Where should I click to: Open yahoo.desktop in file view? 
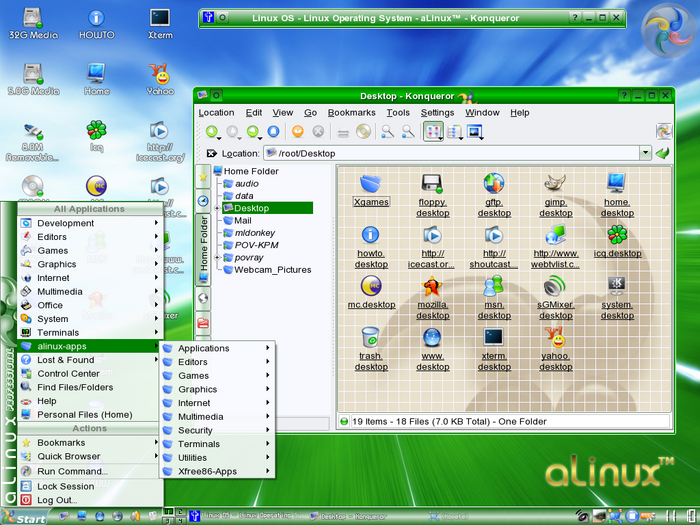coord(555,350)
